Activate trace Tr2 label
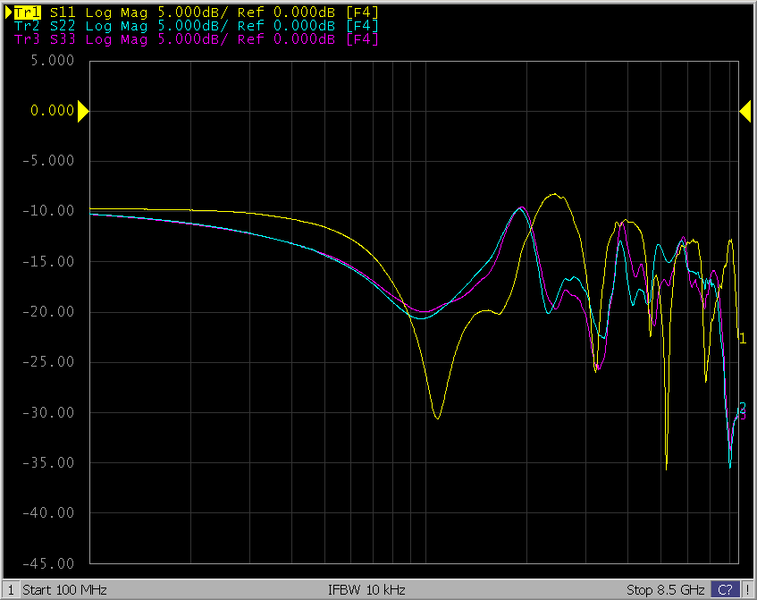The width and height of the screenshot is (757, 600). pyautogui.click(x=27, y=26)
